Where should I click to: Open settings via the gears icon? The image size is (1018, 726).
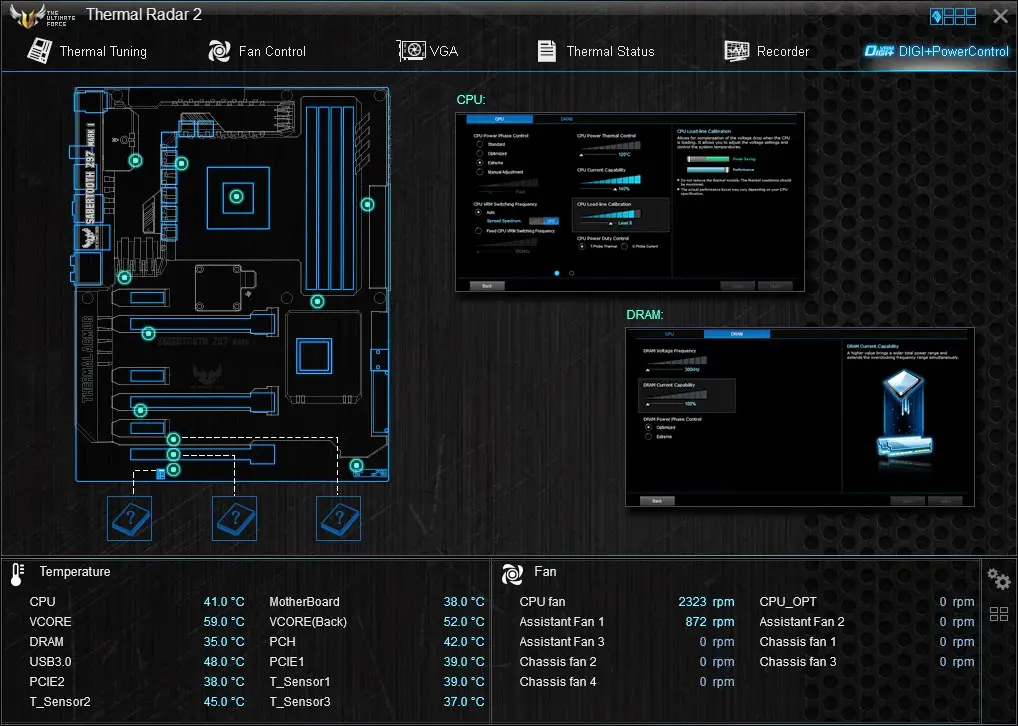coord(999,579)
